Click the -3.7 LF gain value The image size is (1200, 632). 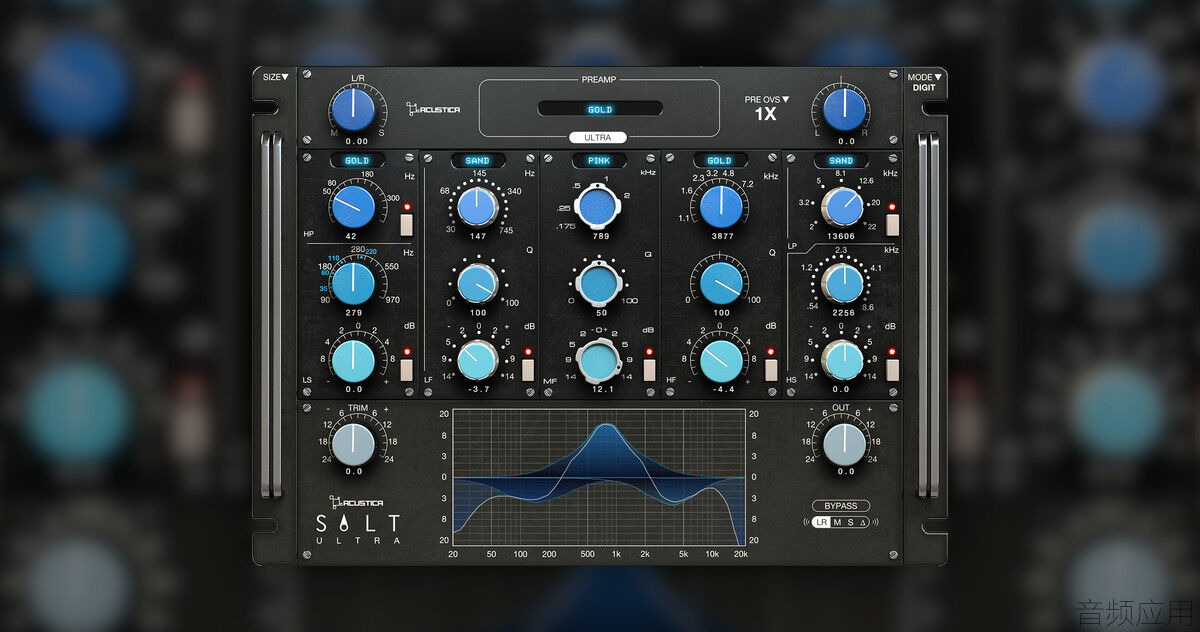tap(478, 389)
